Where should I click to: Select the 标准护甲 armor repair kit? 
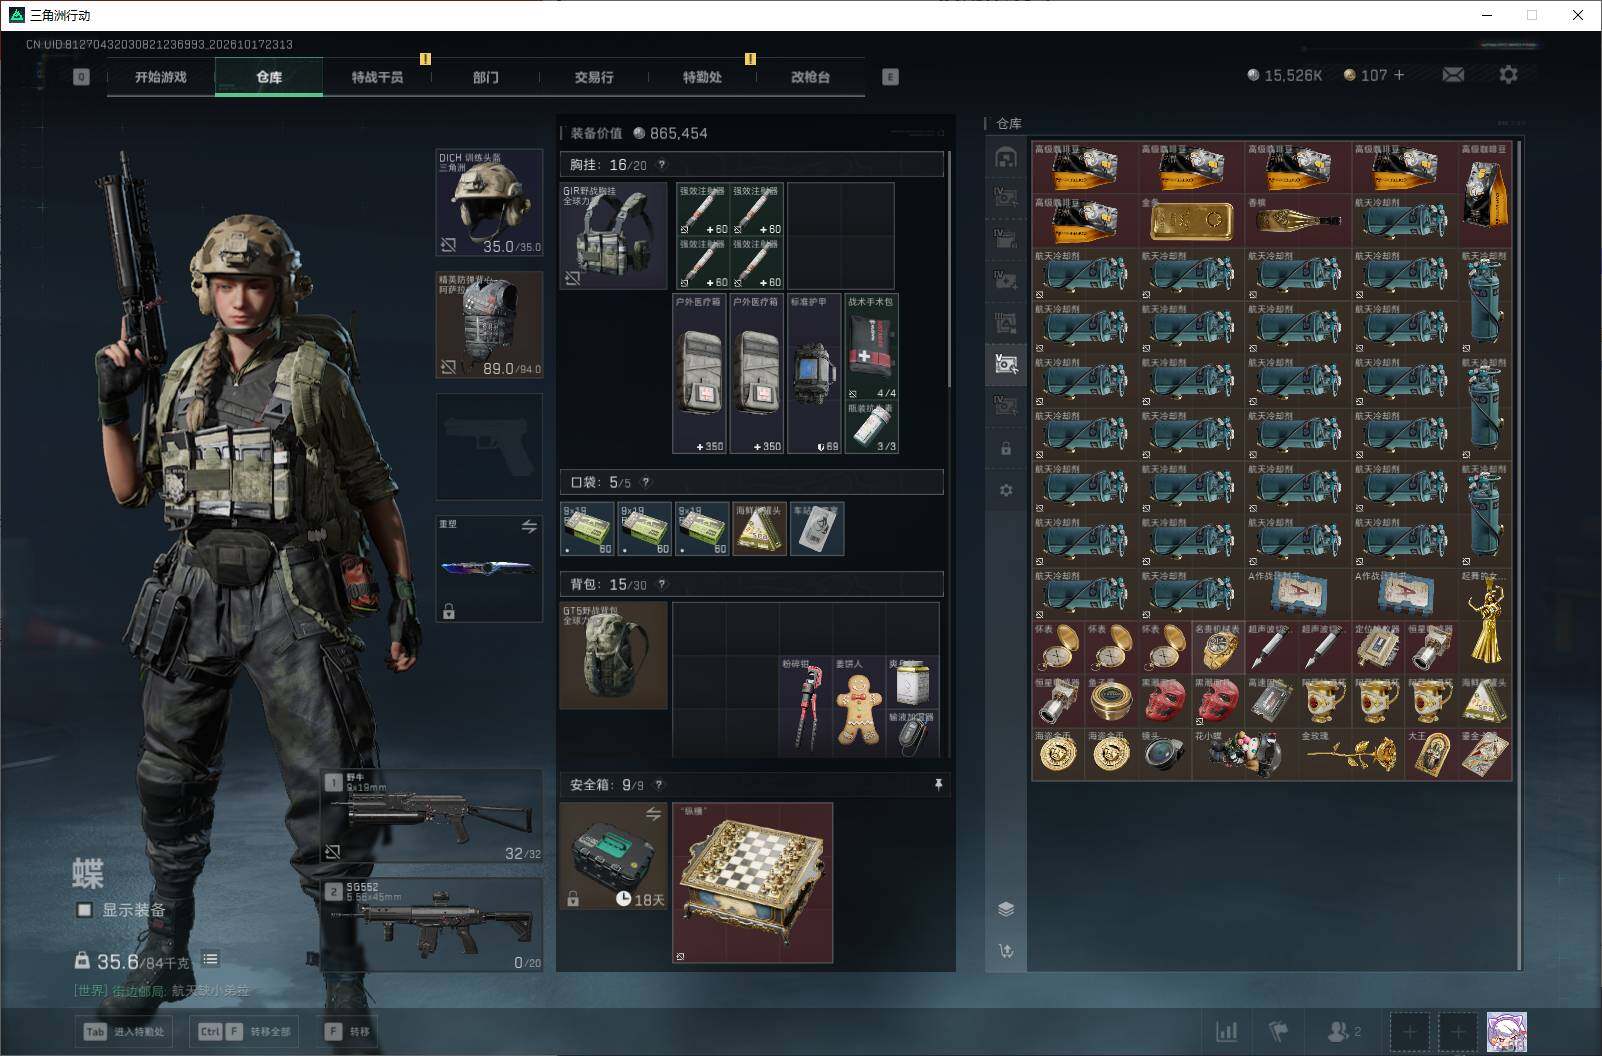(814, 374)
